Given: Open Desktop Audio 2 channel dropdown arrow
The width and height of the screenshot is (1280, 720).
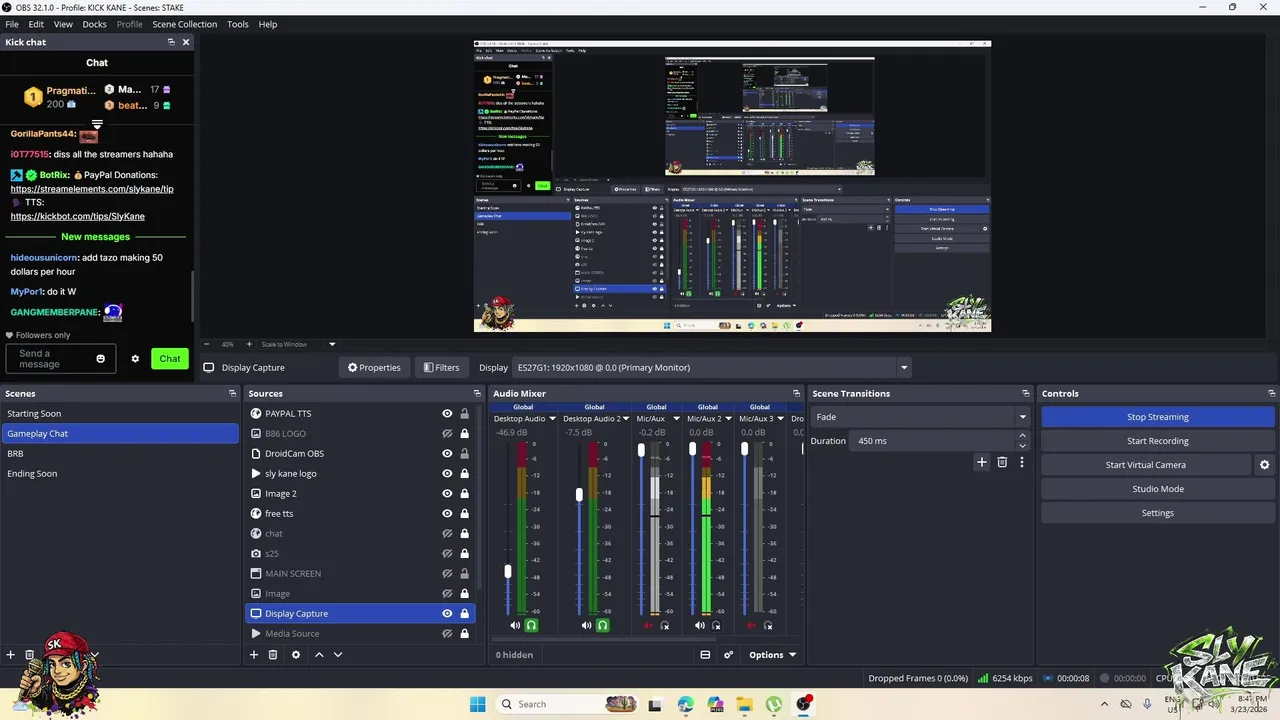Looking at the screenshot, I should tap(626, 419).
